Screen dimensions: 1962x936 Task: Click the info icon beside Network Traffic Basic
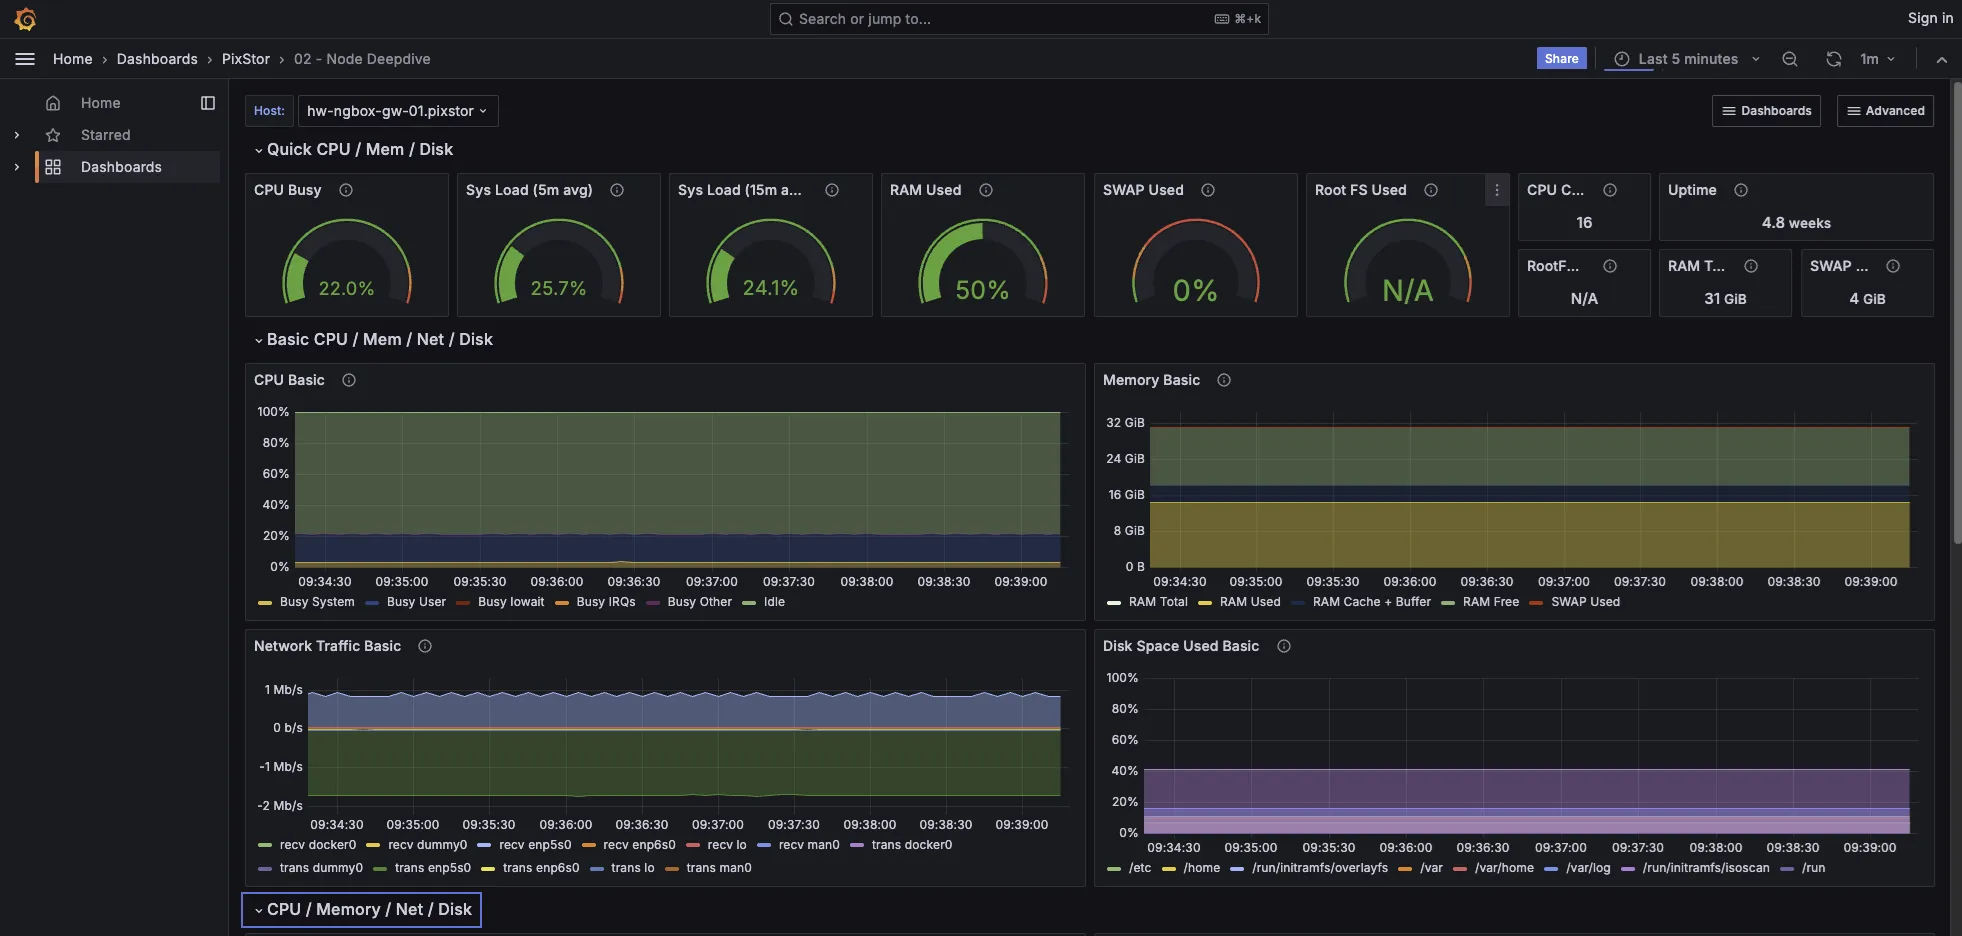(x=425, y=646)
